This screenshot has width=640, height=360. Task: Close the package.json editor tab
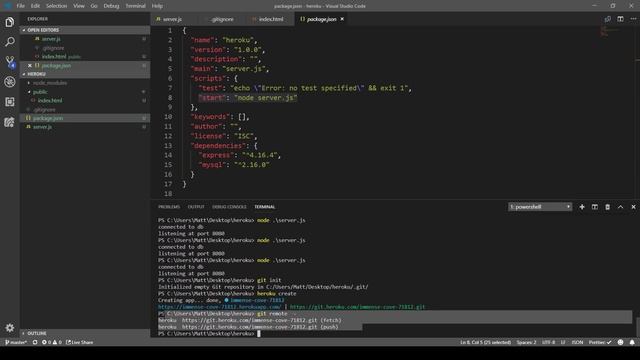(342, 19)
